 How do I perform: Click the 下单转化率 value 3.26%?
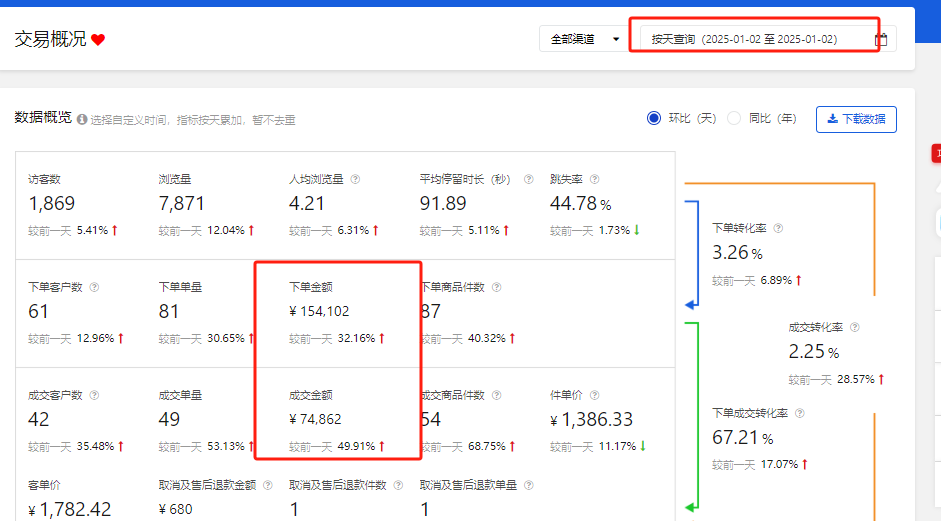737,253
